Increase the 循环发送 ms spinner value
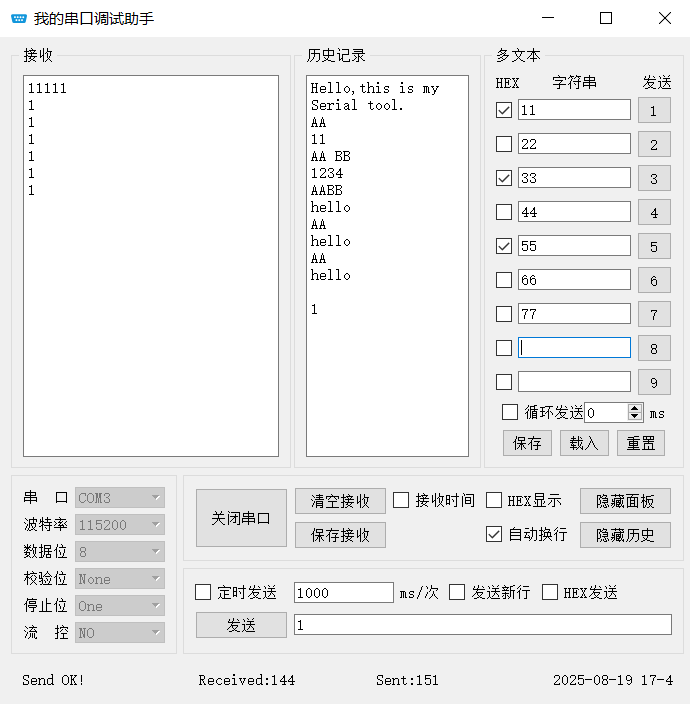Screen dimensions: 690x704 point(635,408)
